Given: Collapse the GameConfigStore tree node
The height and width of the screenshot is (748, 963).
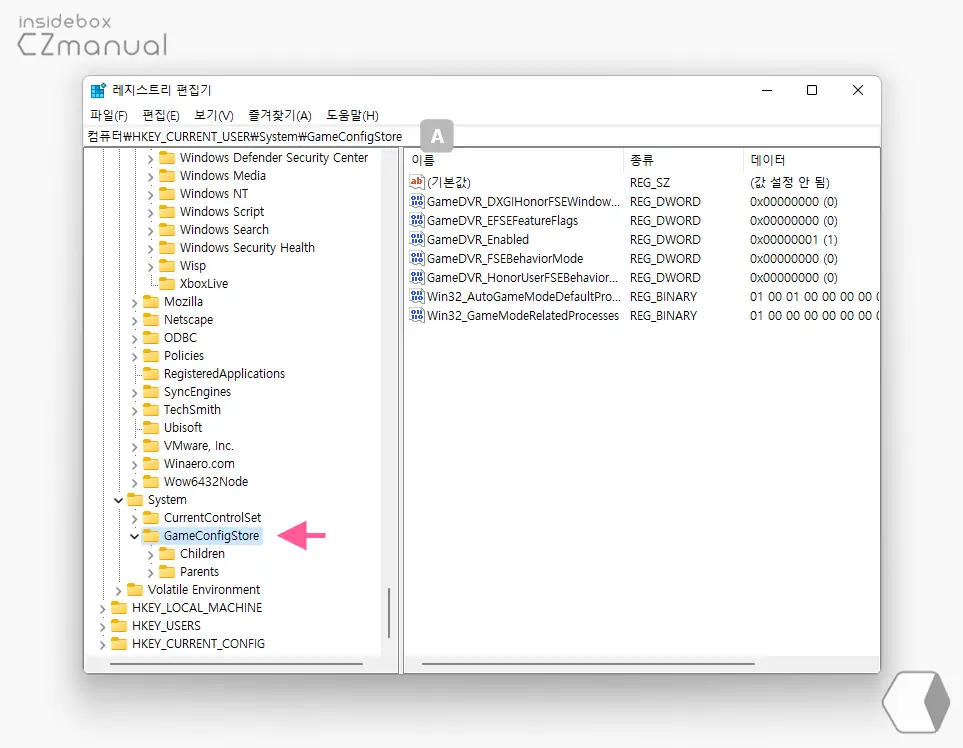Looking at the screenshot, I should [135, 536].
